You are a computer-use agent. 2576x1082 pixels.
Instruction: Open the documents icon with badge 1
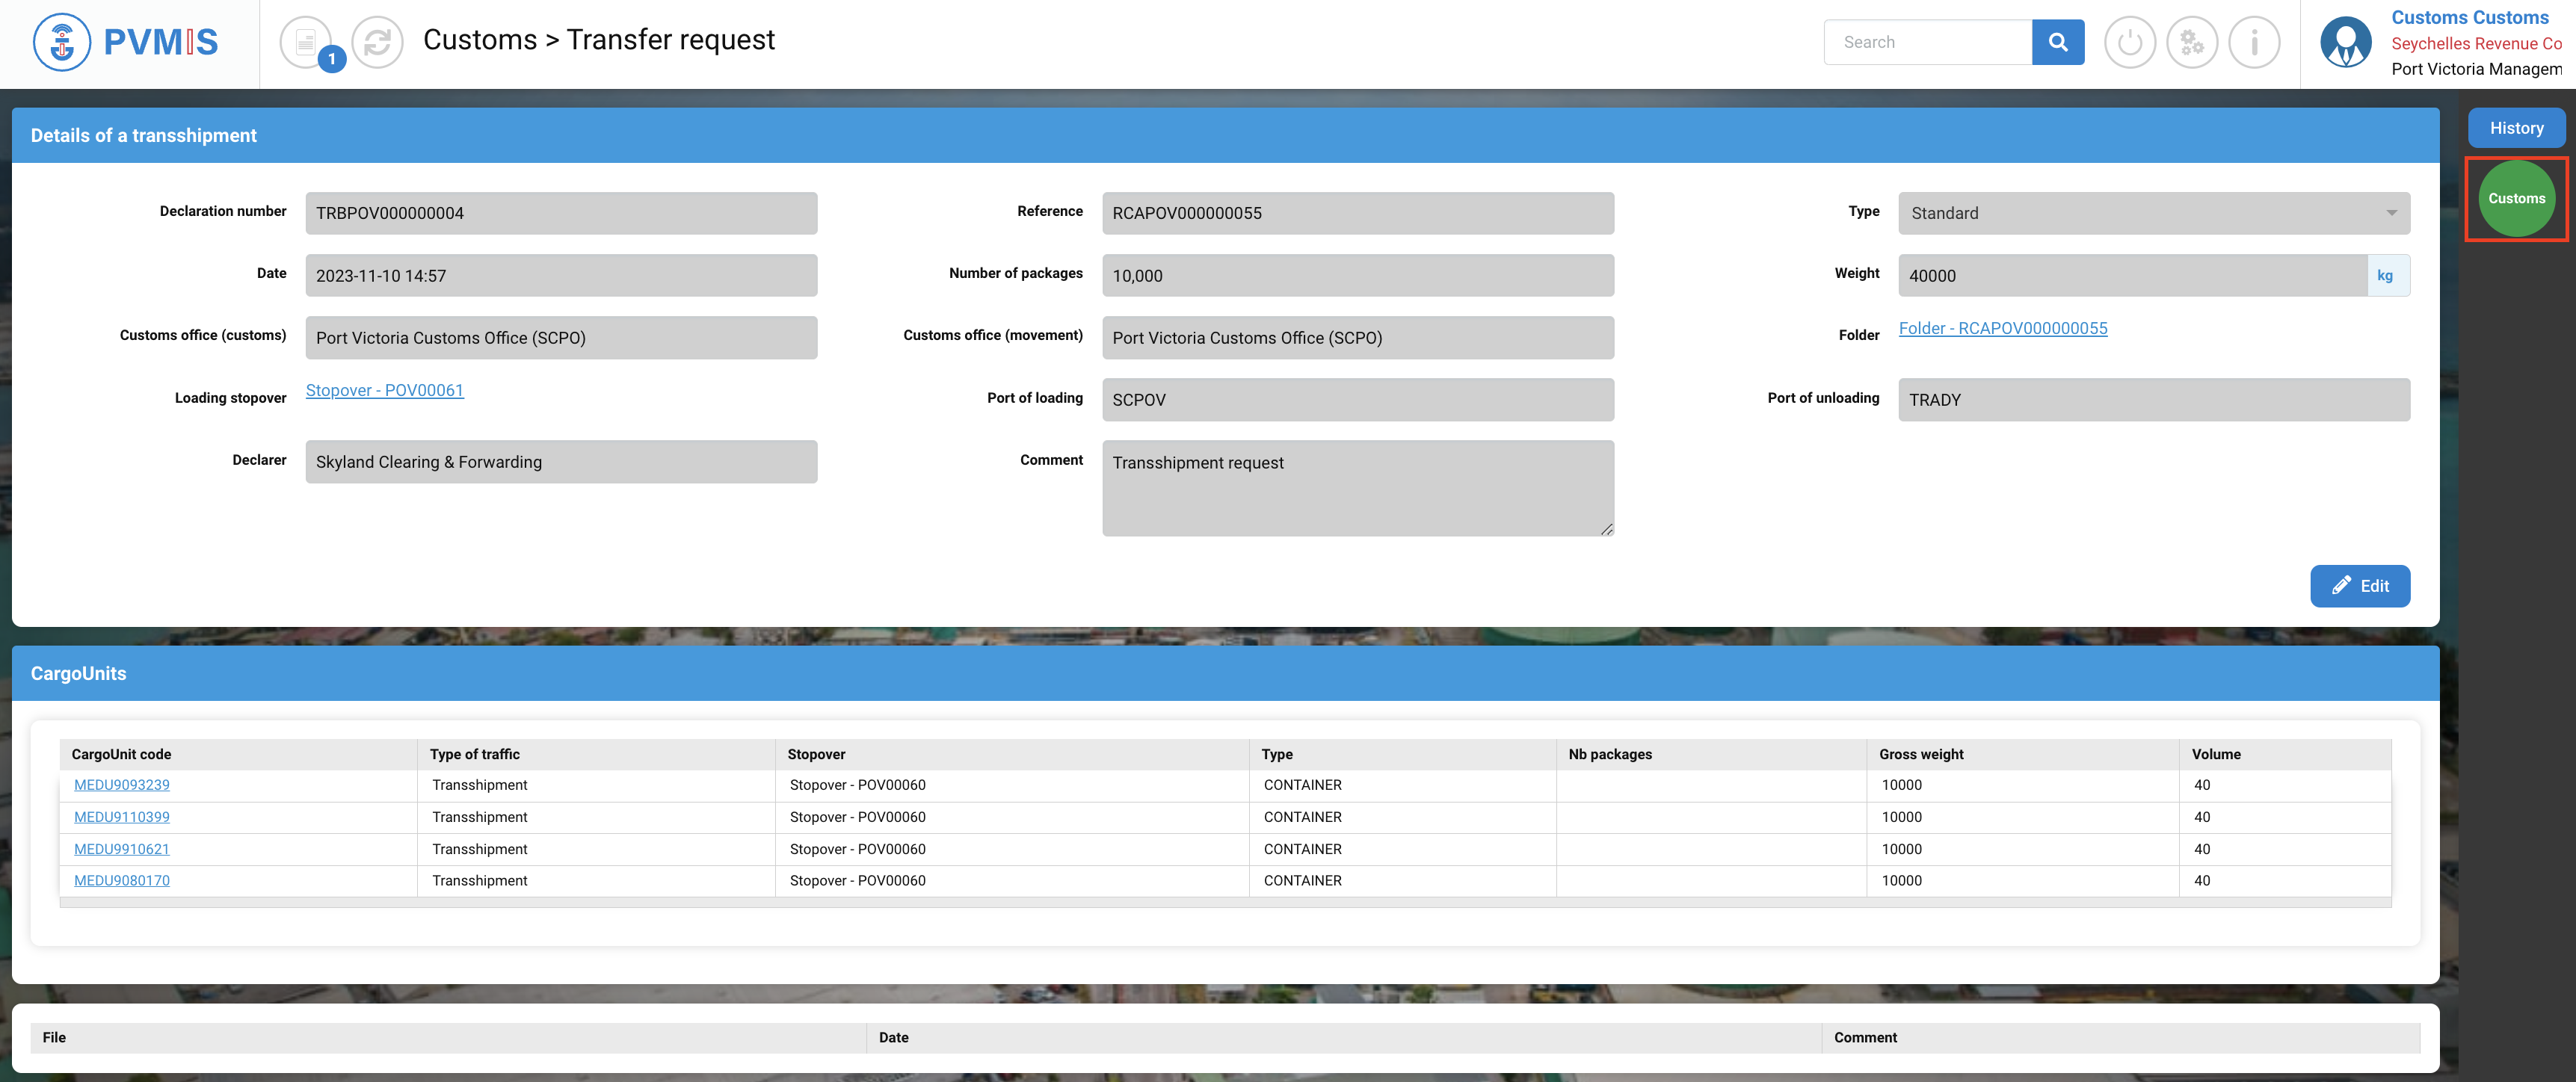[306, 42]
